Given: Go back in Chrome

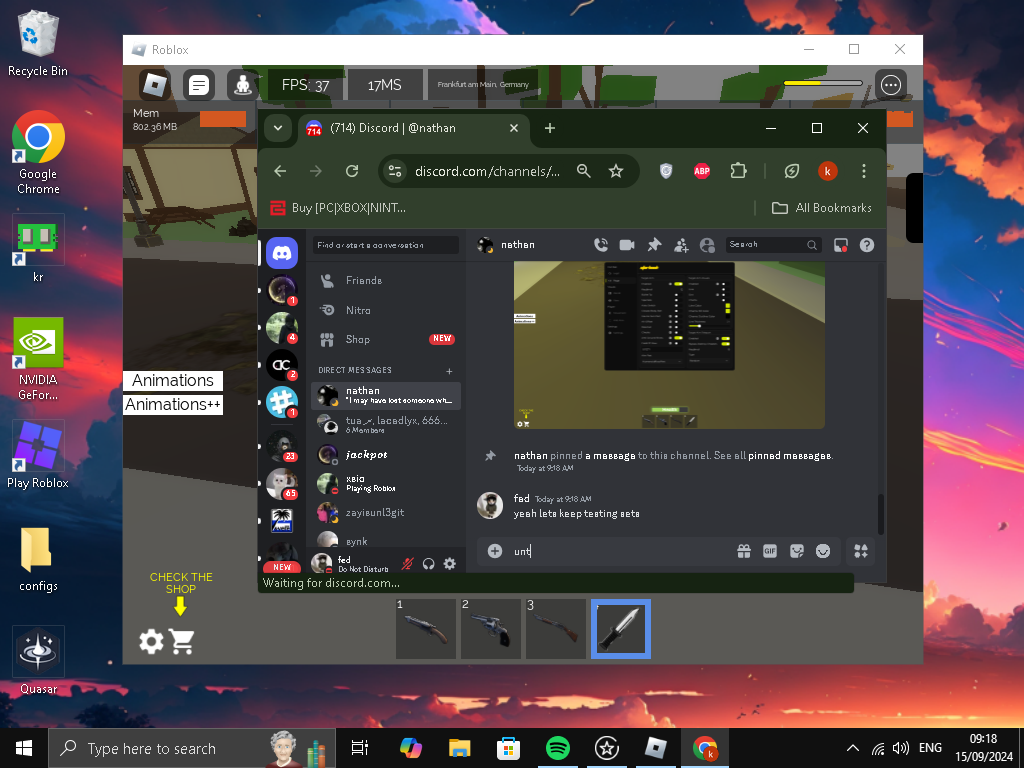Looking at the screenshot, I should pos(280,171).
